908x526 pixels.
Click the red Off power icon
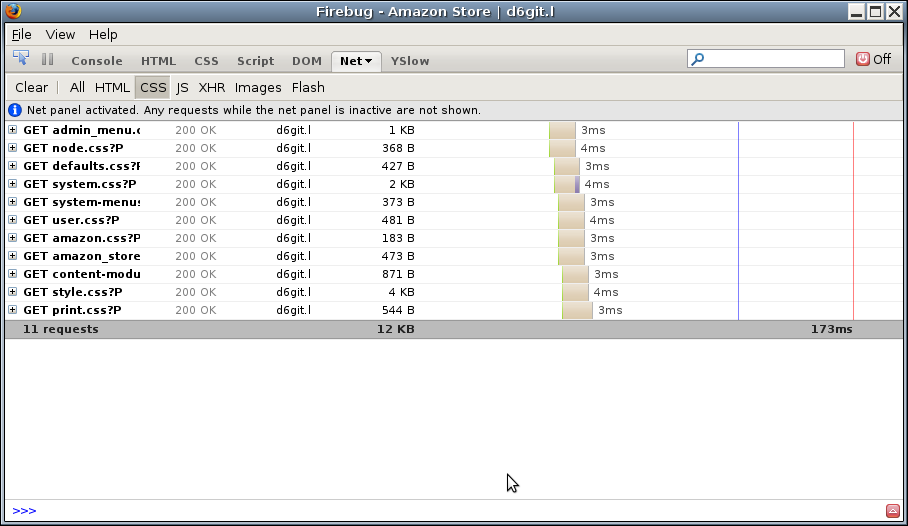pos(863,59)
